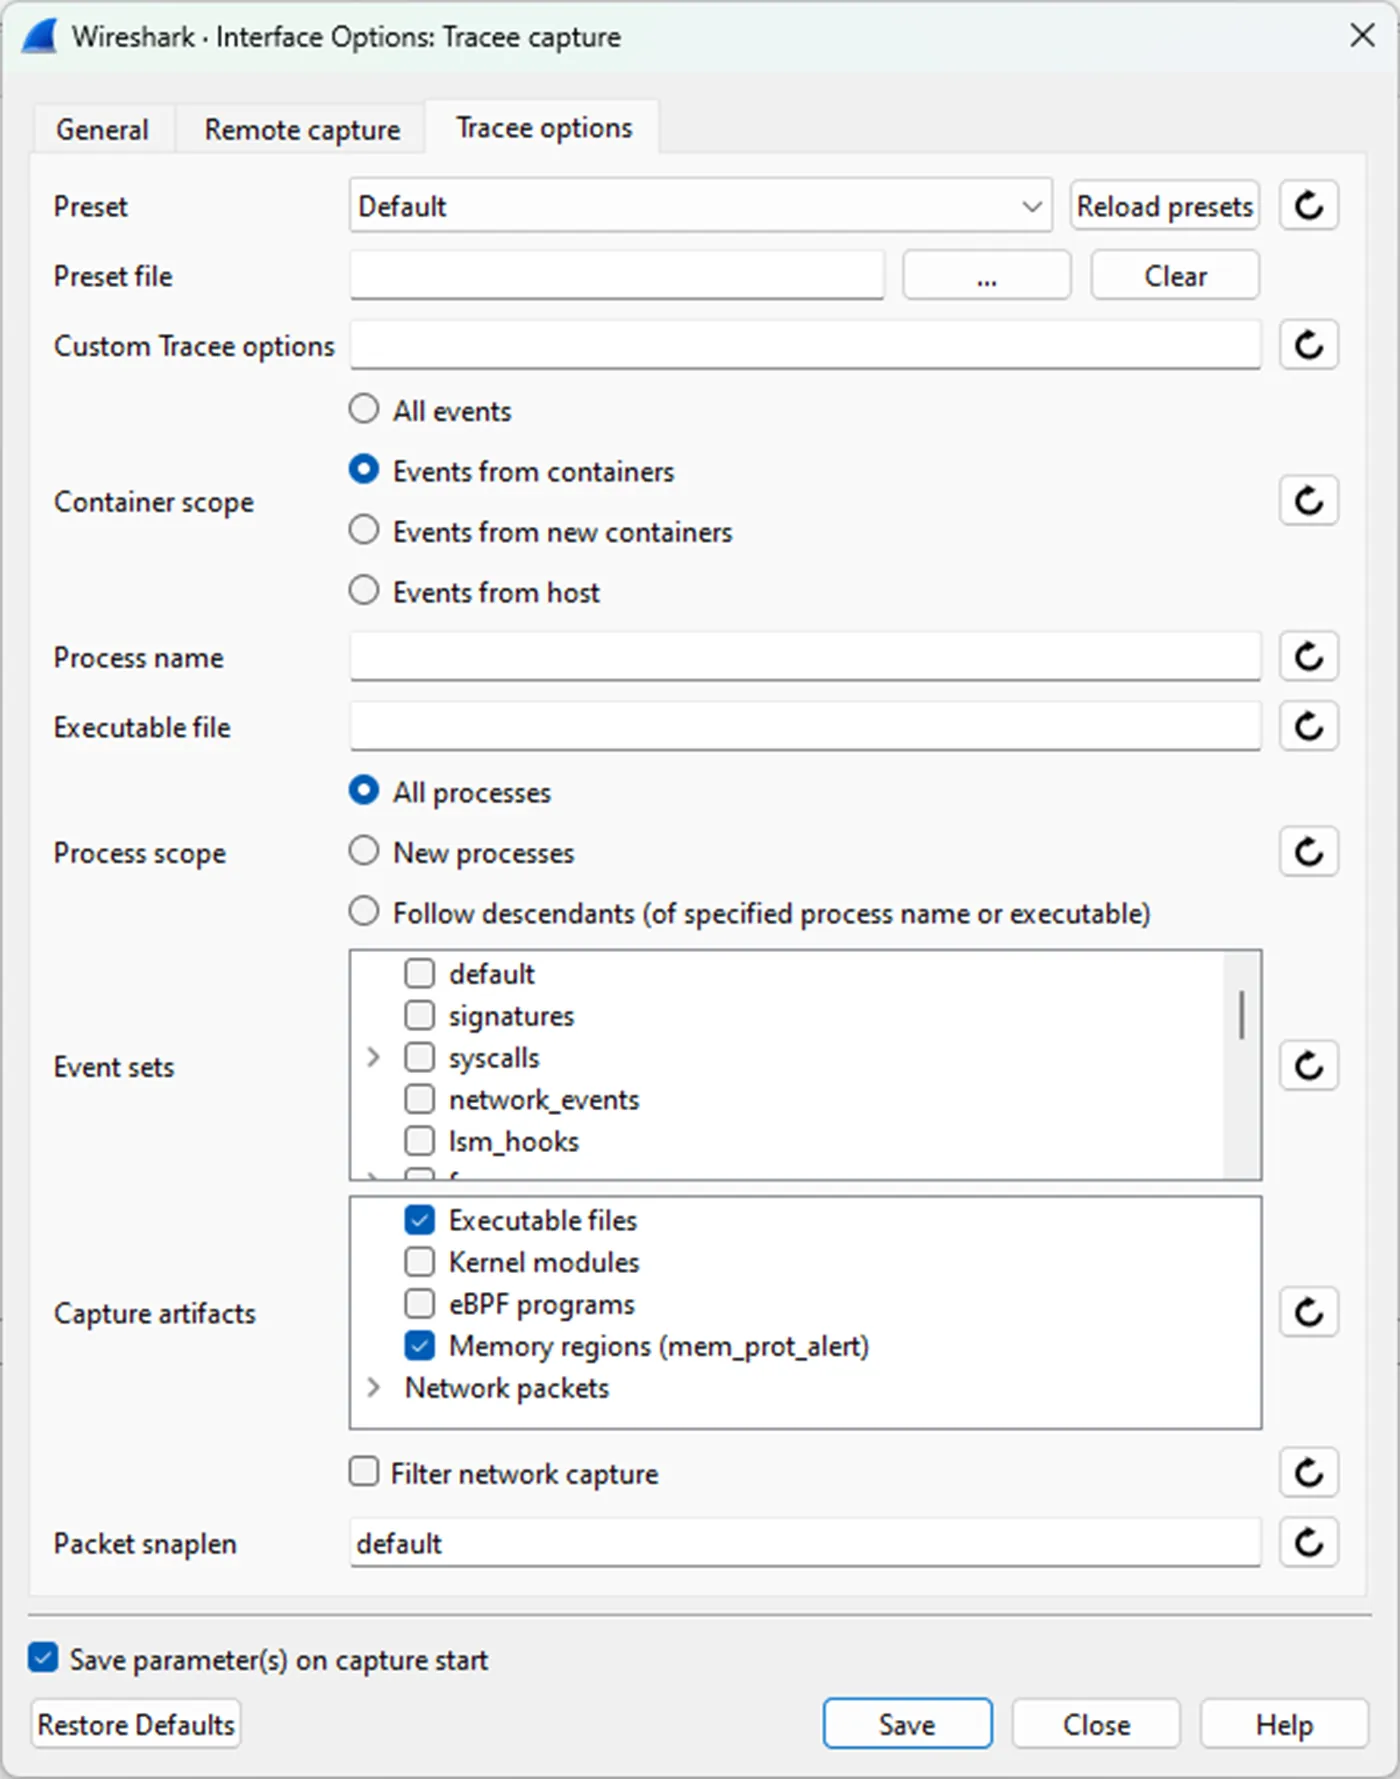Image resolution: width=1400 pixels, height=1779 pixels.
Task: Click the Wireshark shark fin title icon
Action: [40, 37]
